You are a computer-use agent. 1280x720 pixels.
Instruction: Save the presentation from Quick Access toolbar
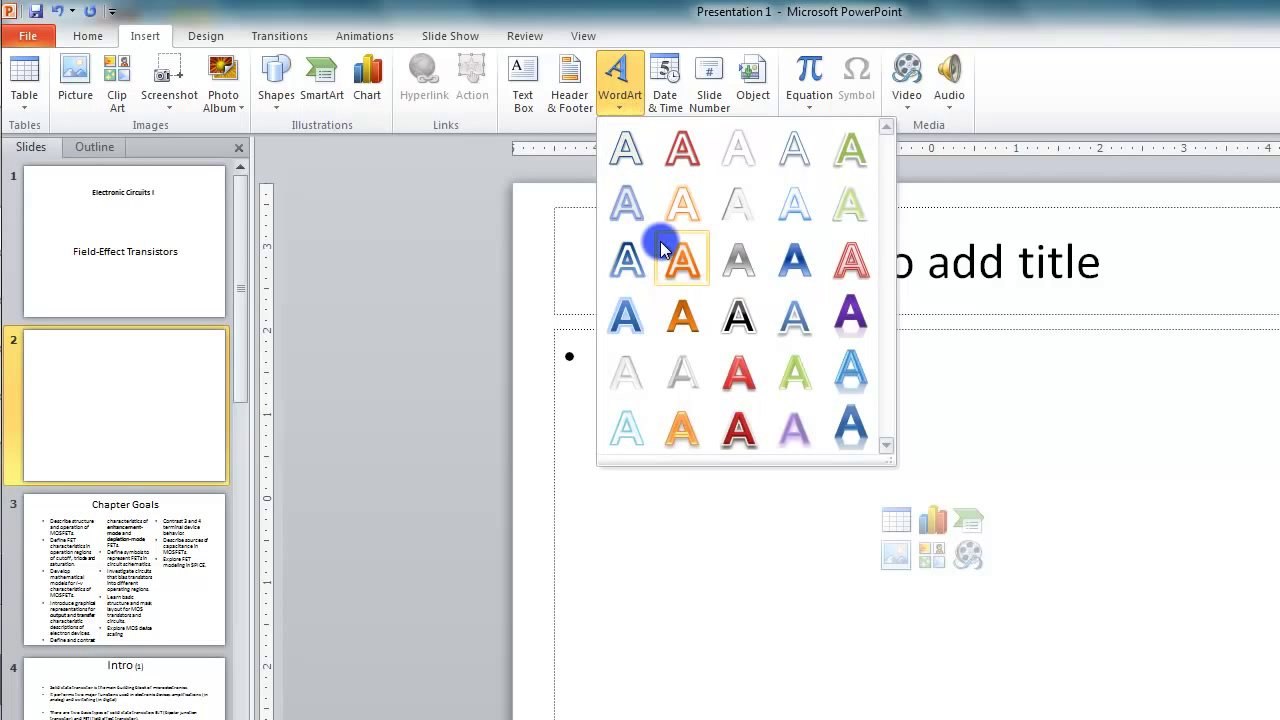coord(36,11)
